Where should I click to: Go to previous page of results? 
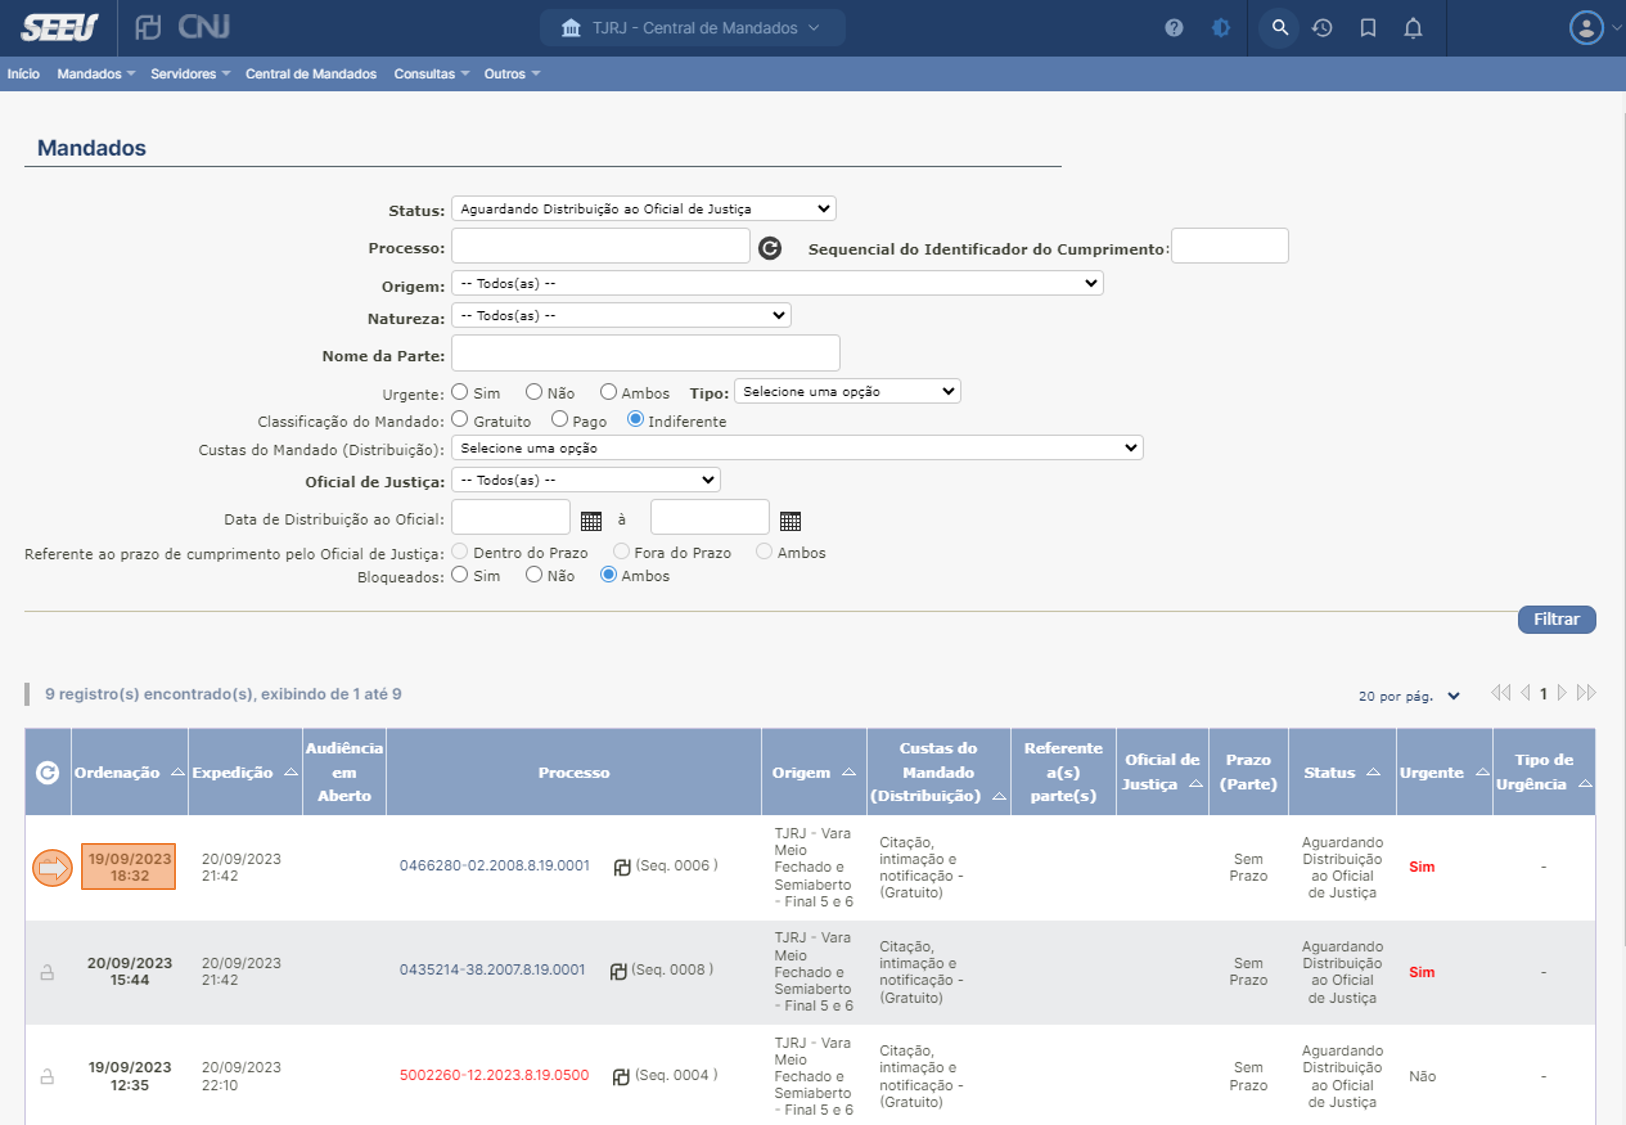click(x=1526, y=693)
